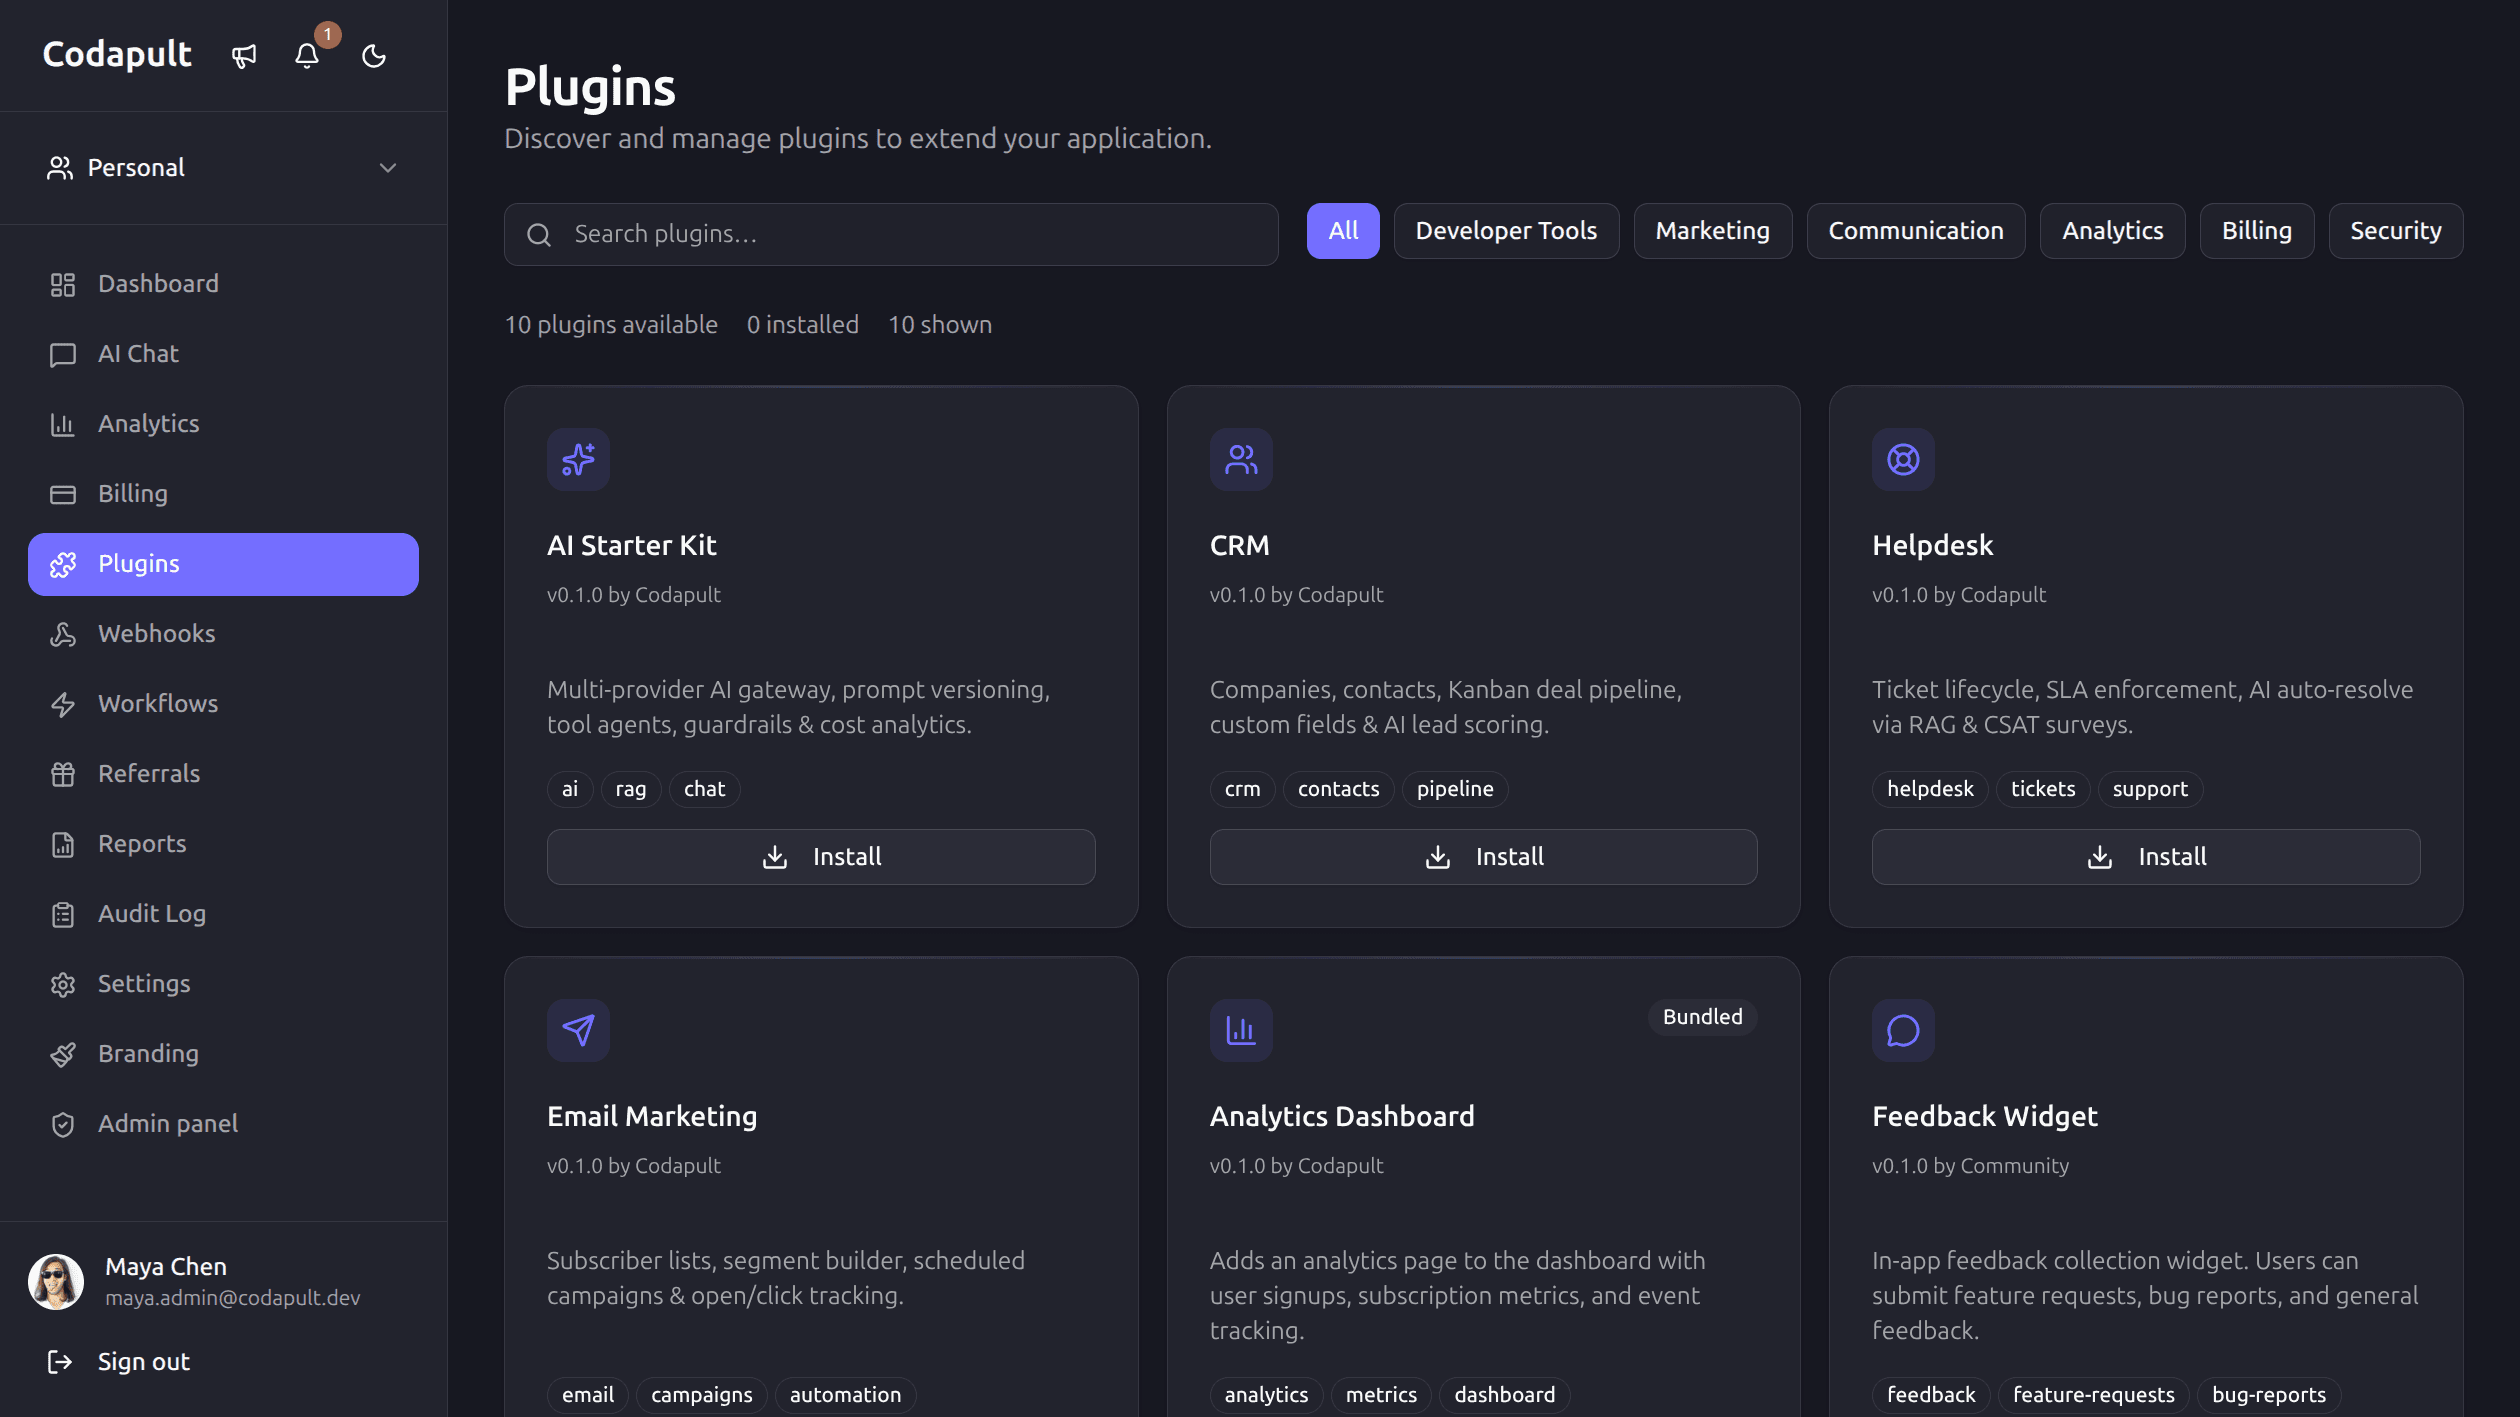
Task: Click the search magnifier icon
Action: pos(539,235)
